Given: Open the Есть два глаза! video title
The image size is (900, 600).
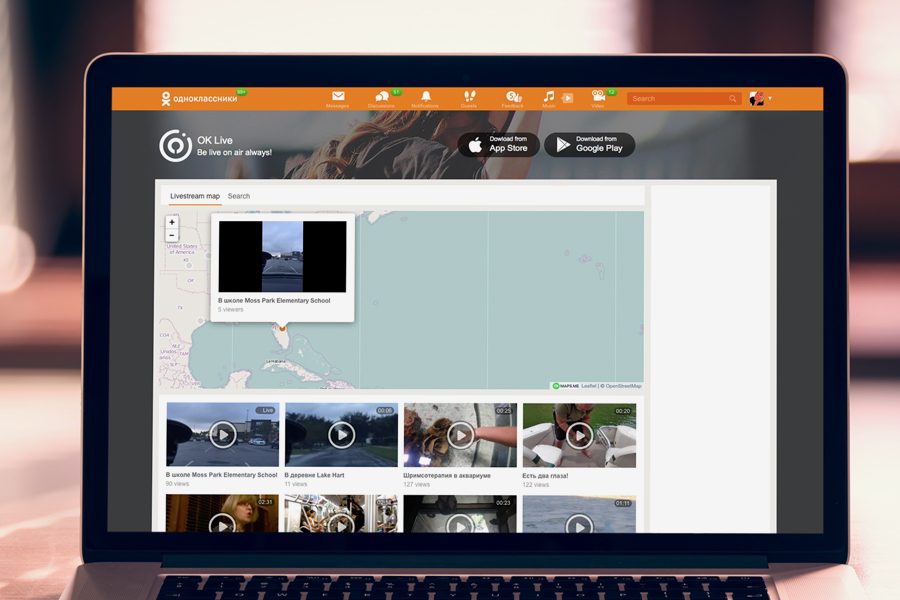Looking at the screenshot, I should 545,475.
